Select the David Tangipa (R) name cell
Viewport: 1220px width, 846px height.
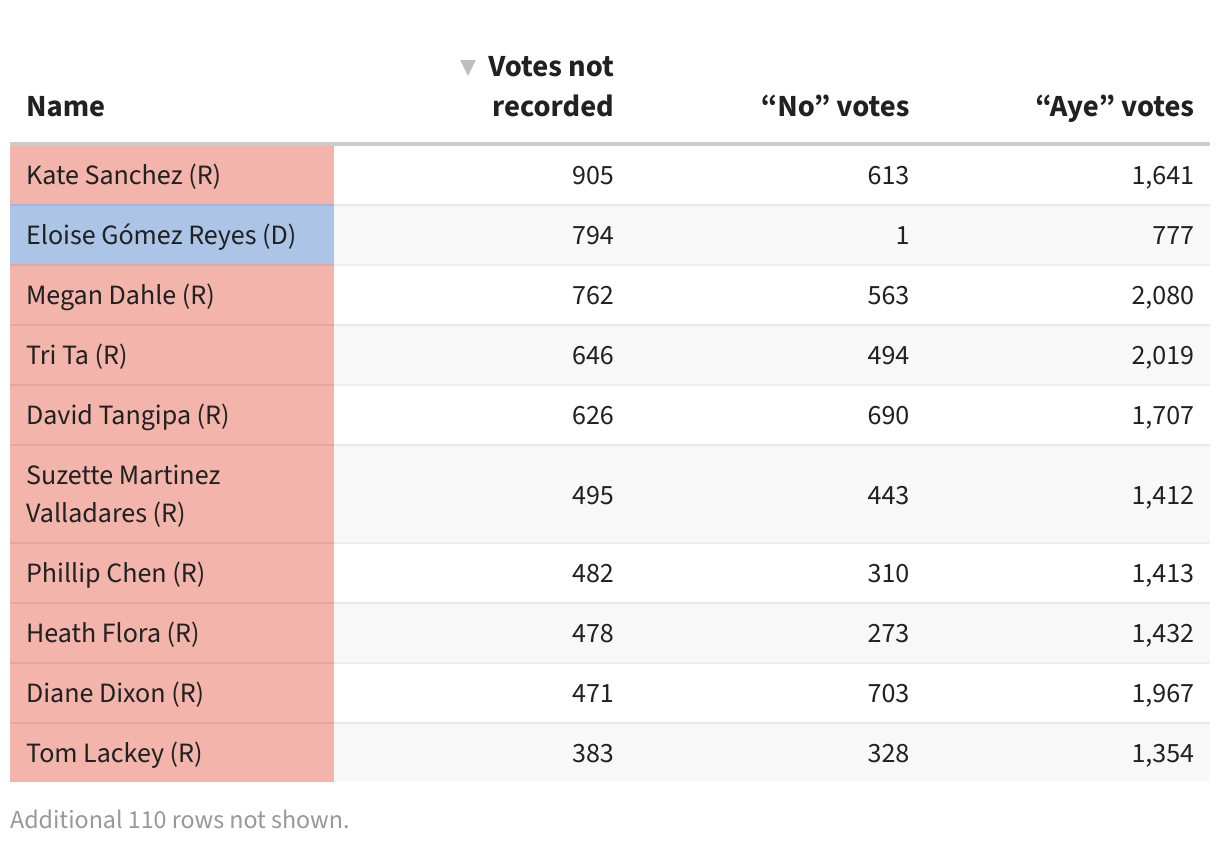click(x=128, y=415)
